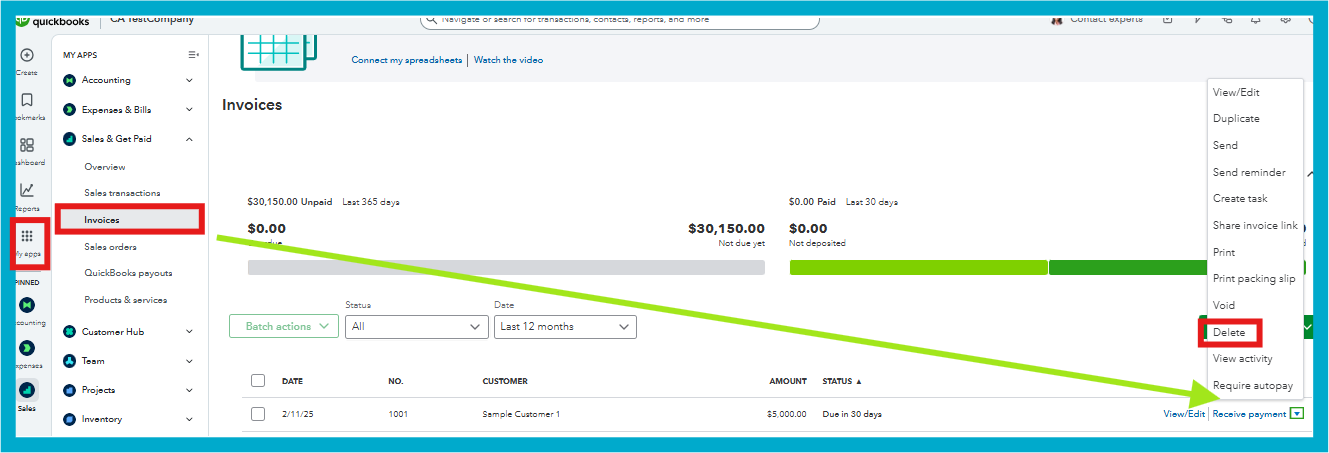The width and height of the screenshot is (1329, 453).
Task: Select Share invoice link option
Action: coord(1255,225)
